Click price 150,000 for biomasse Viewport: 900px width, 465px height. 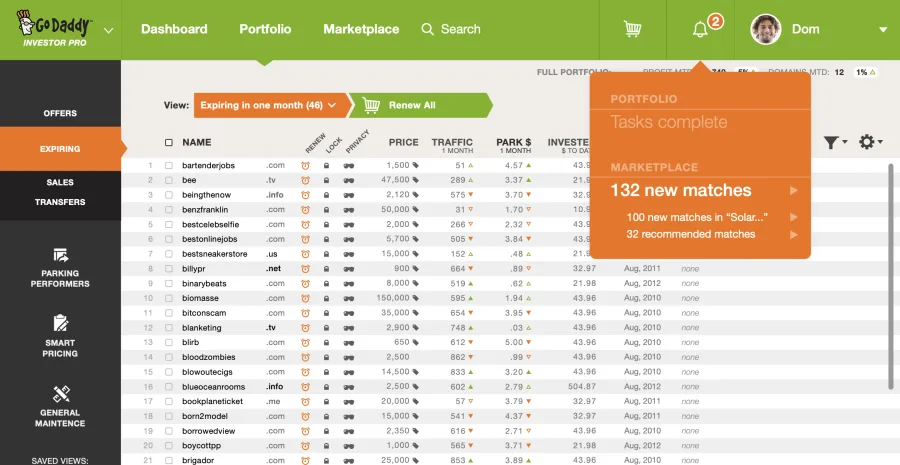coord(393,299)
